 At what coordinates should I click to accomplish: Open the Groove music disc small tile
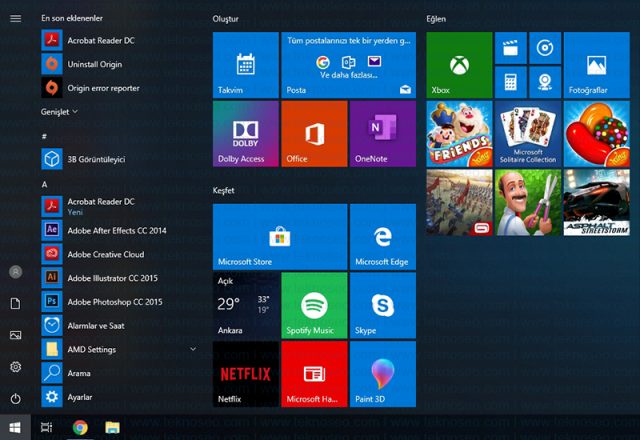tap(545, 48)
